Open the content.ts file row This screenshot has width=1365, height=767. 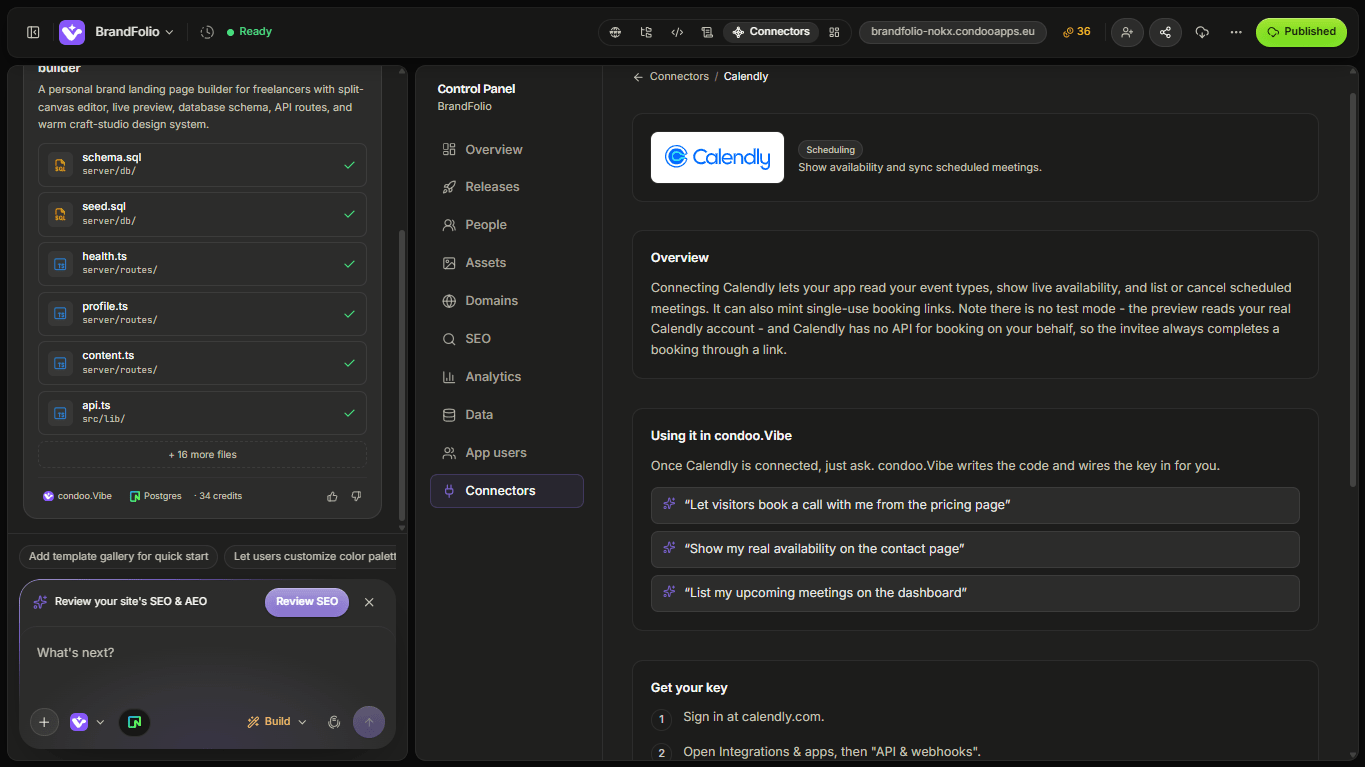202,363
